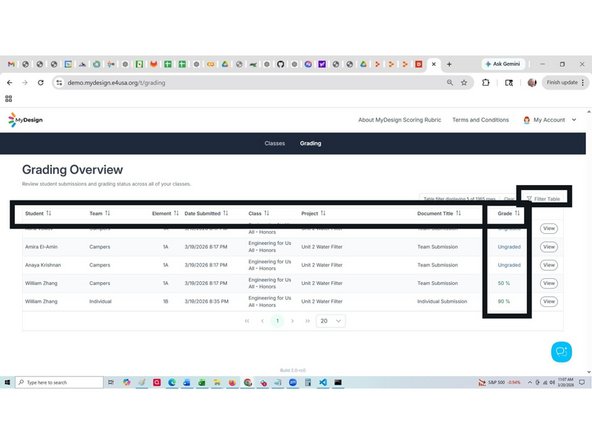Open Windows Task View

pyautogui.click(x=111, y=382)
